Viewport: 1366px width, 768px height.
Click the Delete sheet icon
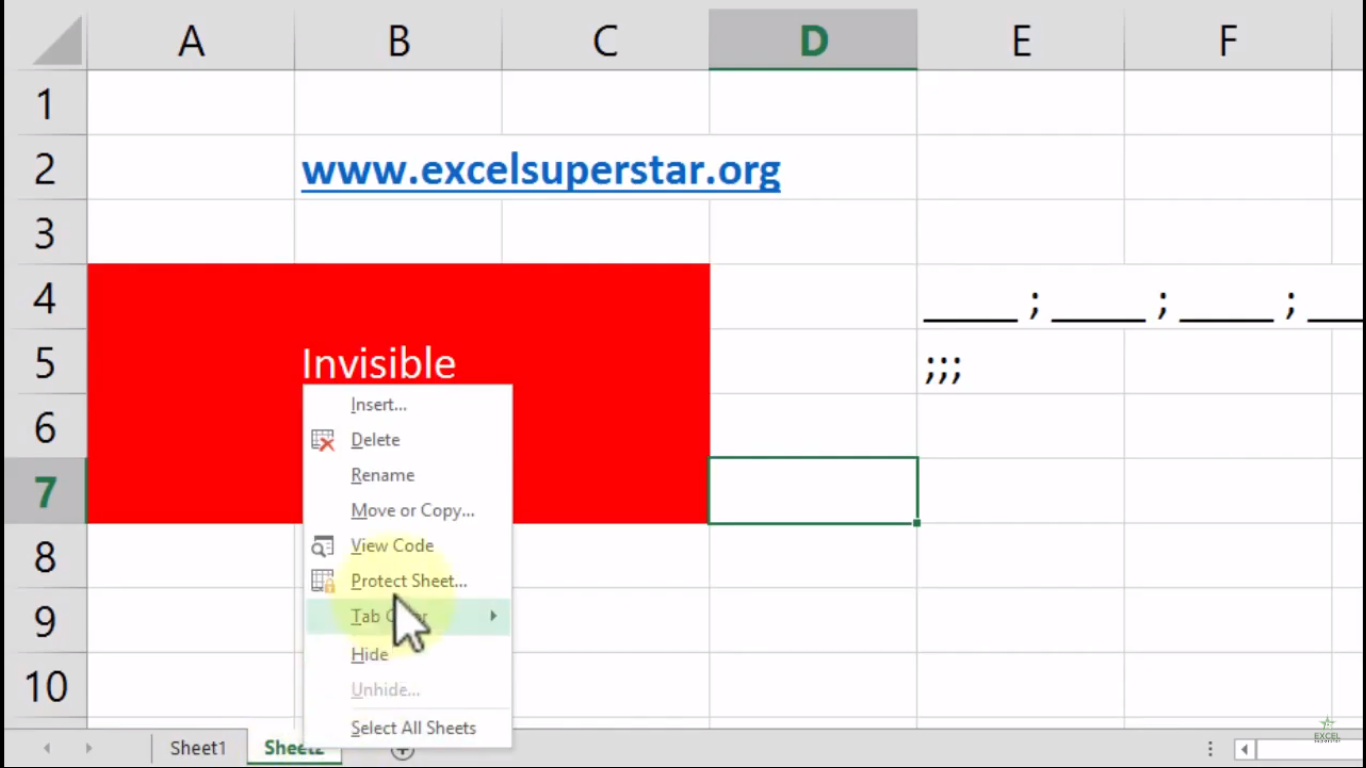point(323,440)
